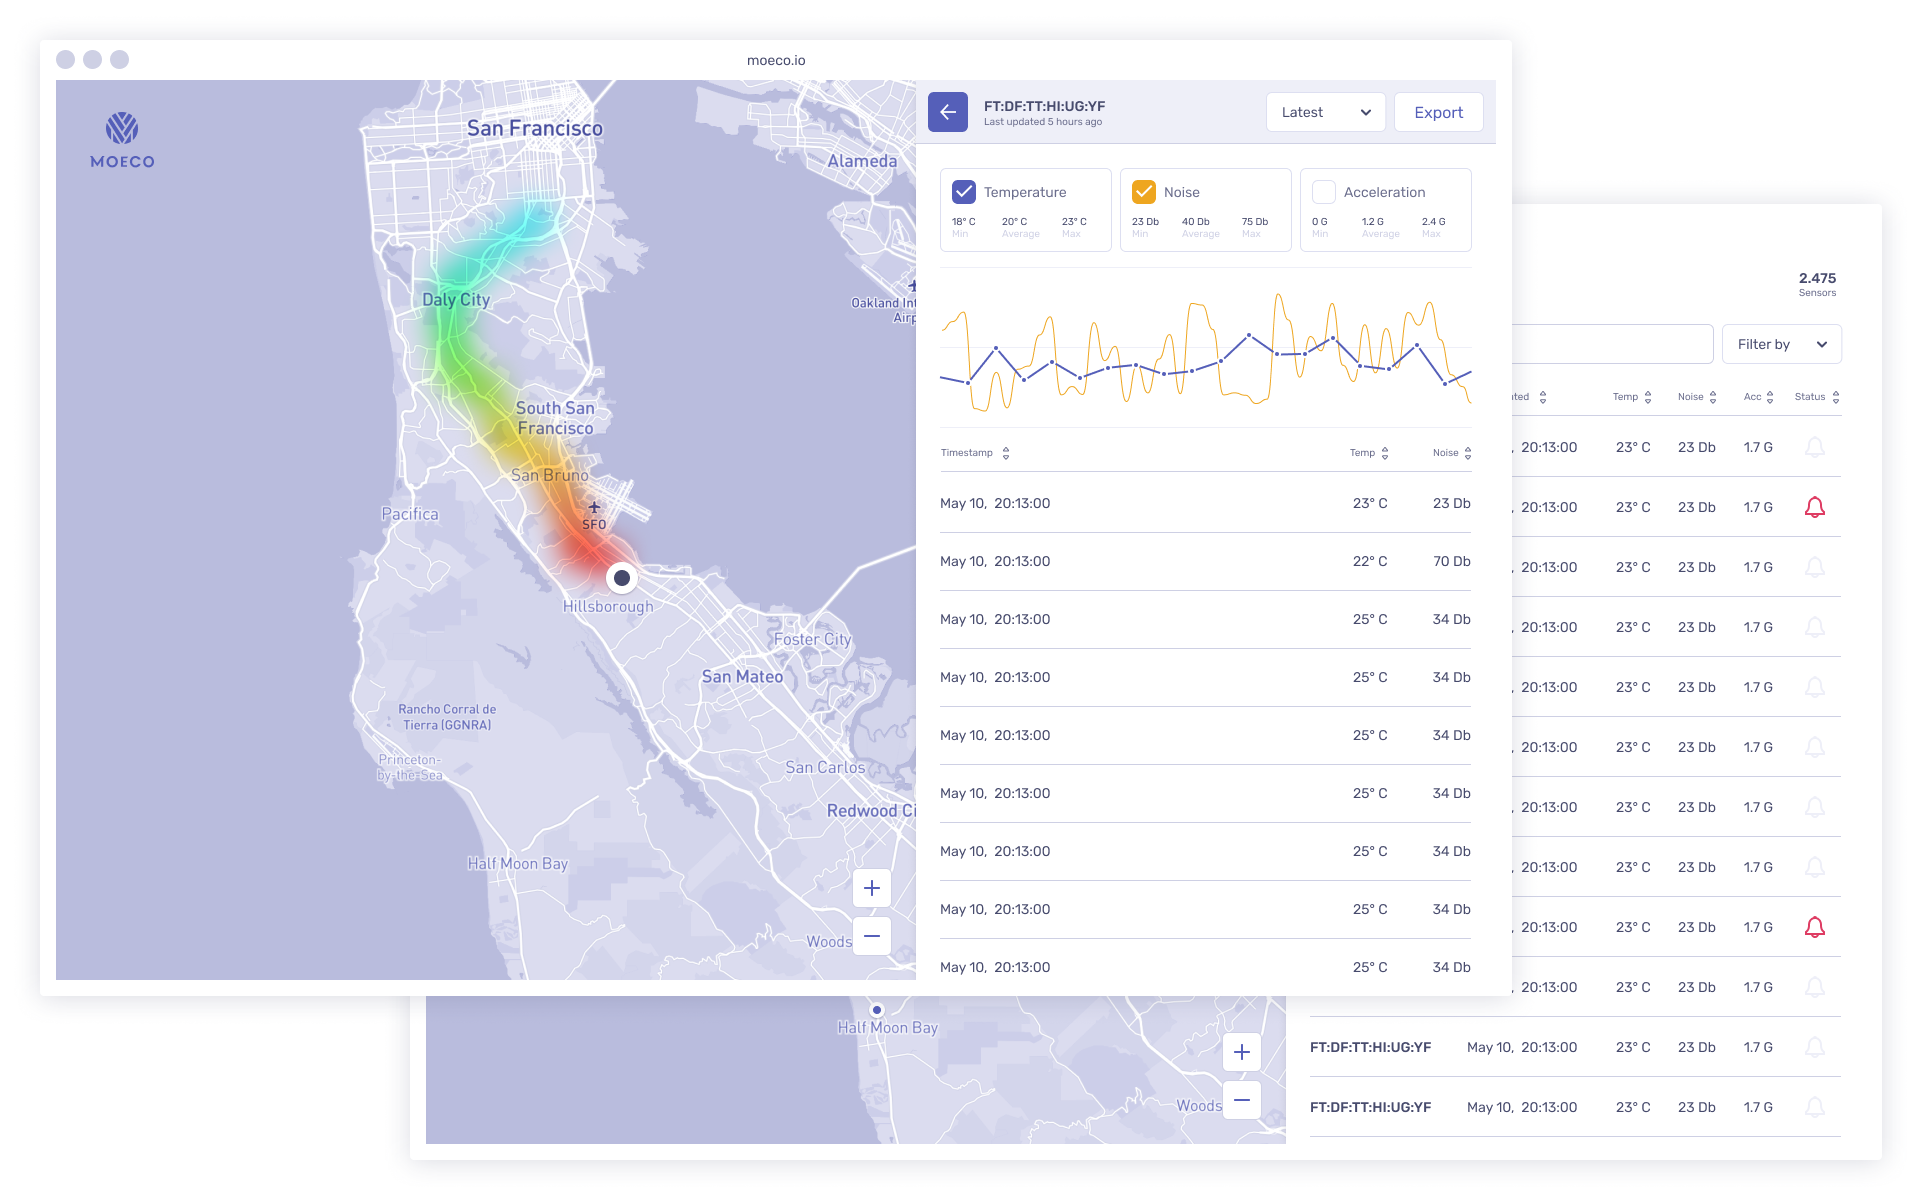
Task: Click the bell icon in first row
Action: (x=1814, y=447)
